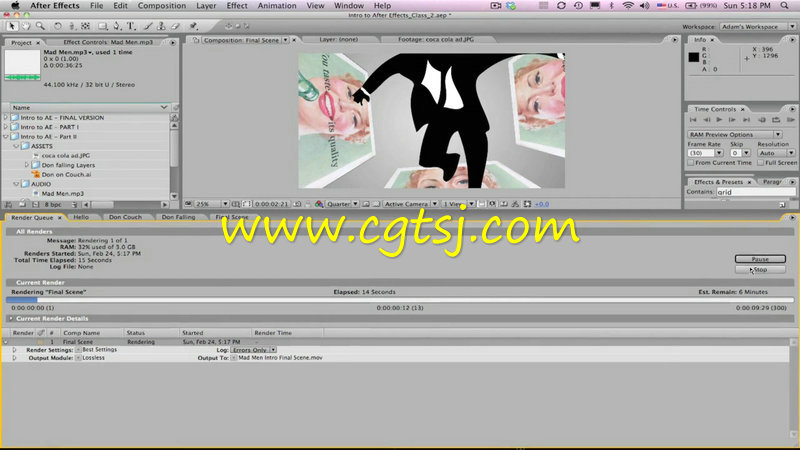Open Frame Rate dropdown arrow

719,153
